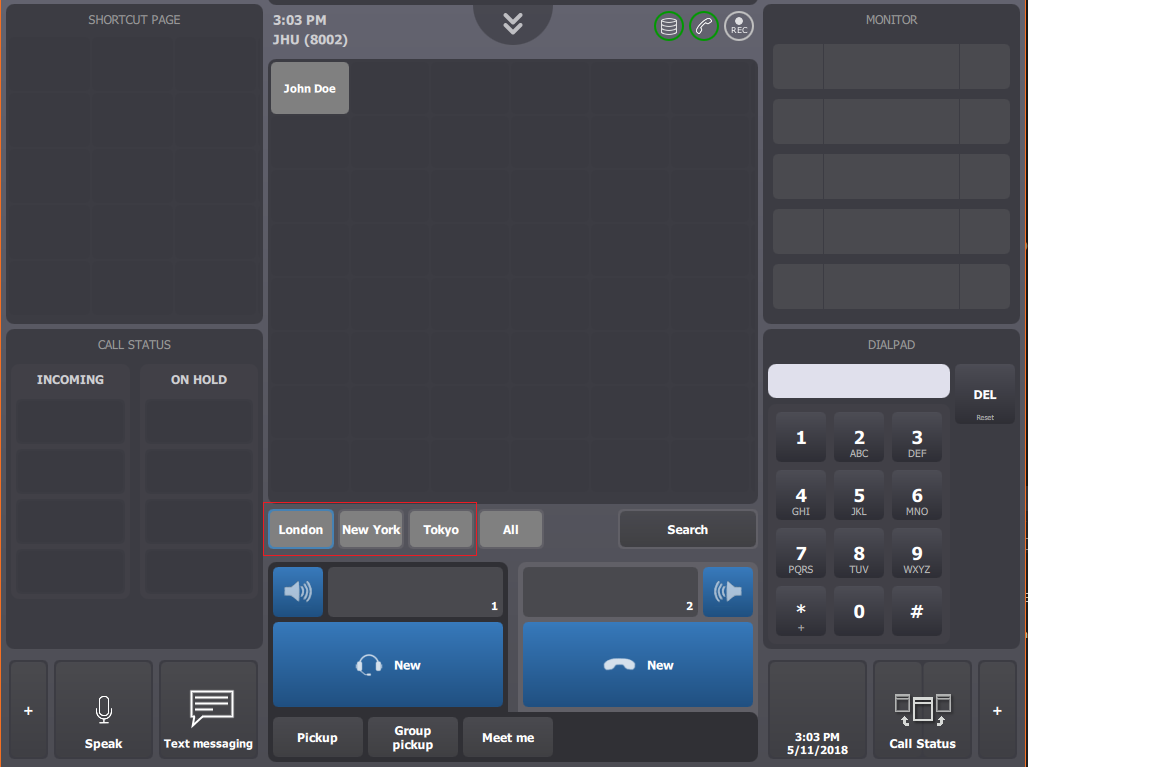Dial digit 1 on the dialpad
The height and width of the screenshot is (767, 1152).
(x=801, y=437)
